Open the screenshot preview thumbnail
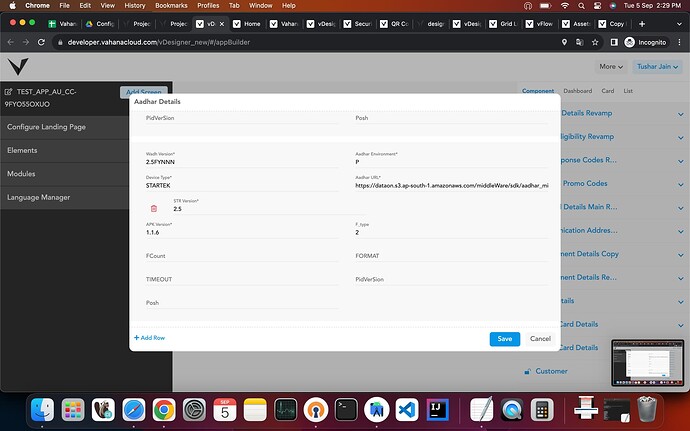This screenshot has width=690, height=431. coord(647,363)
